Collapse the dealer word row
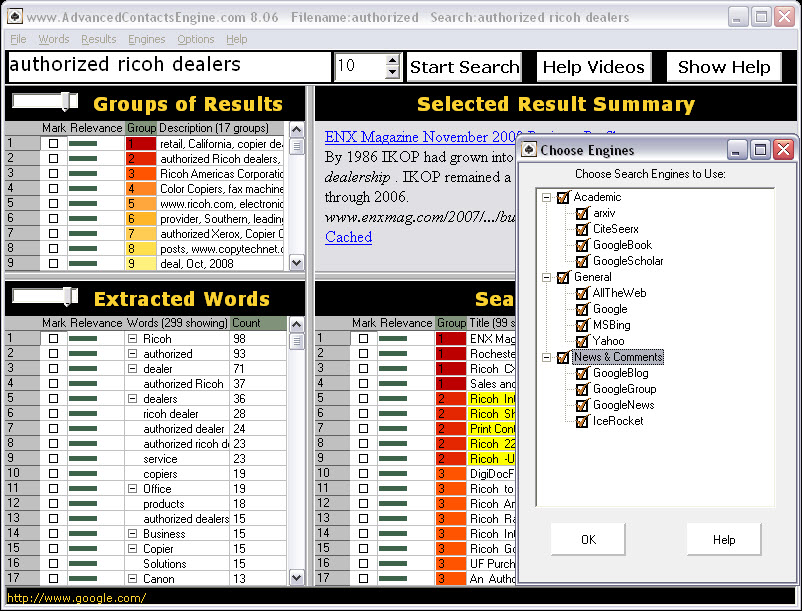Screen dimensions: 802x611 [132, 369]
